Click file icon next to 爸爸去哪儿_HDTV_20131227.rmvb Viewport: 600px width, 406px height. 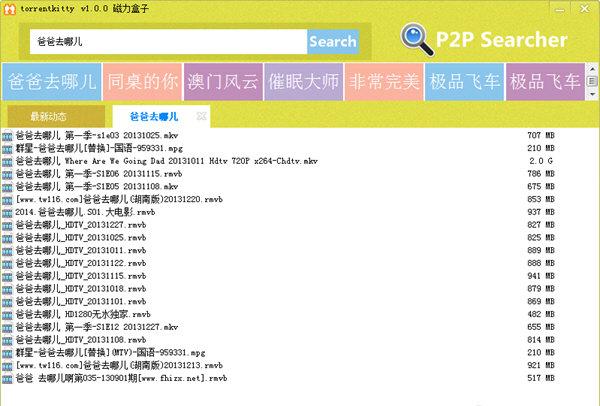(8, 225)
